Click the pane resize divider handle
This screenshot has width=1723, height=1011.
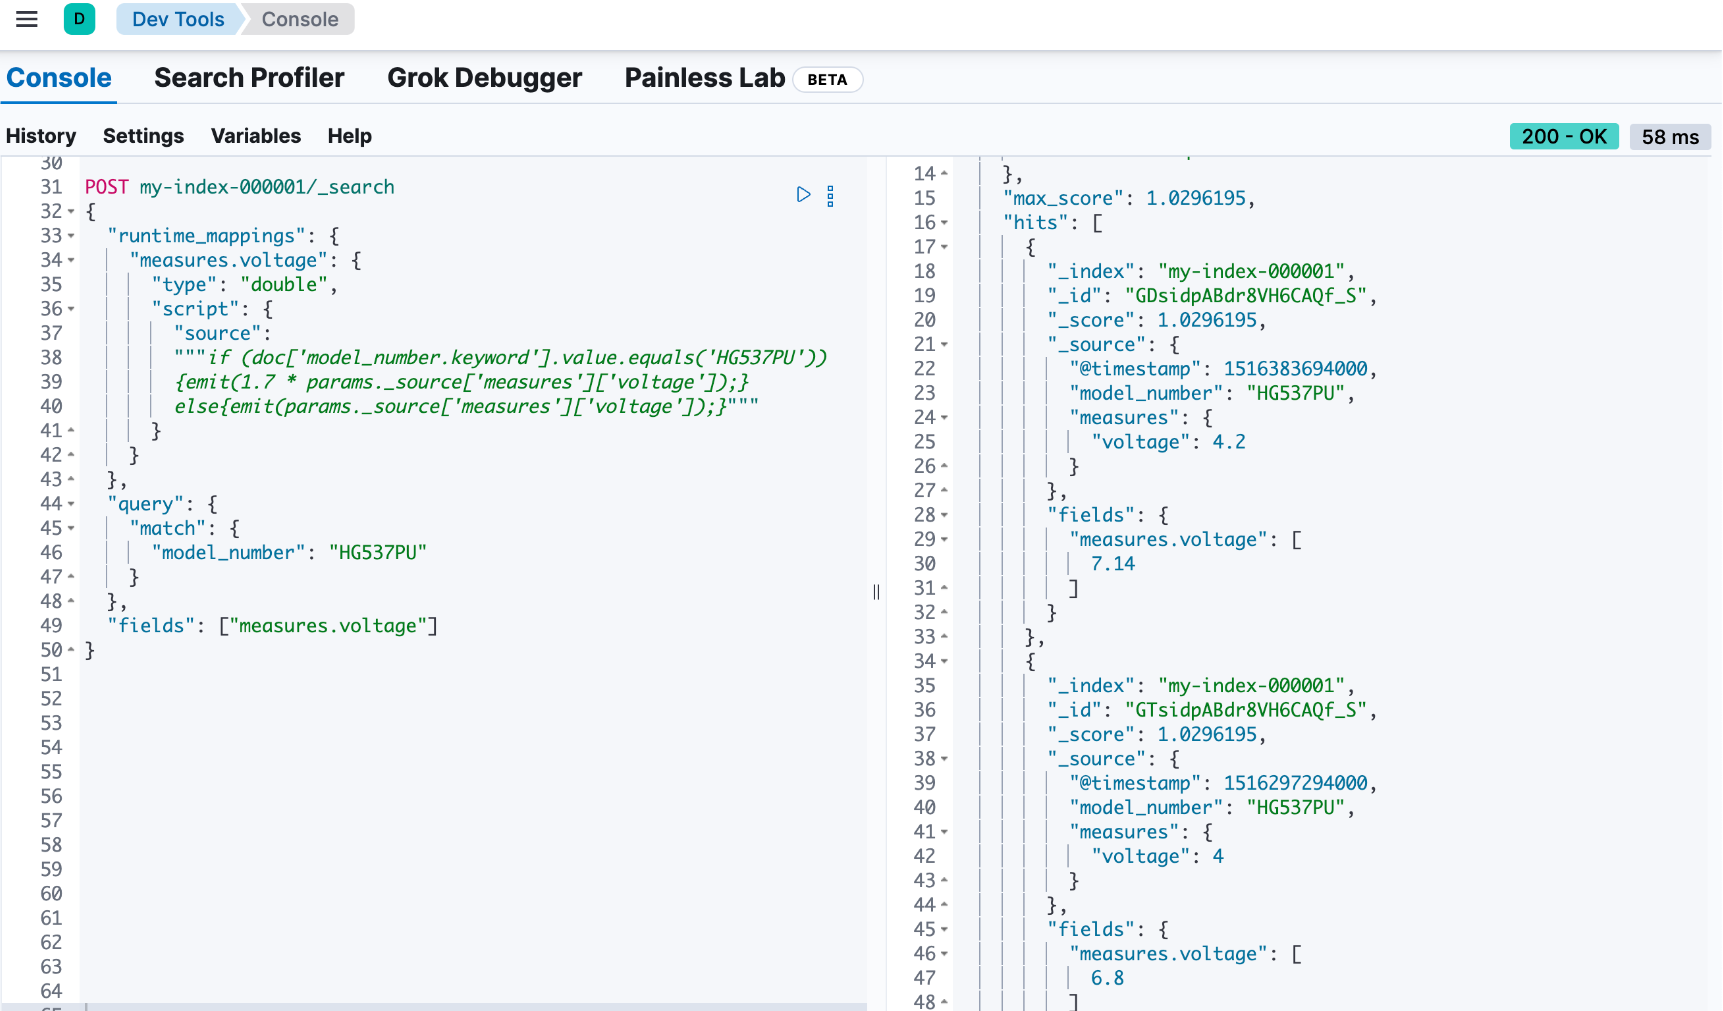876,592
